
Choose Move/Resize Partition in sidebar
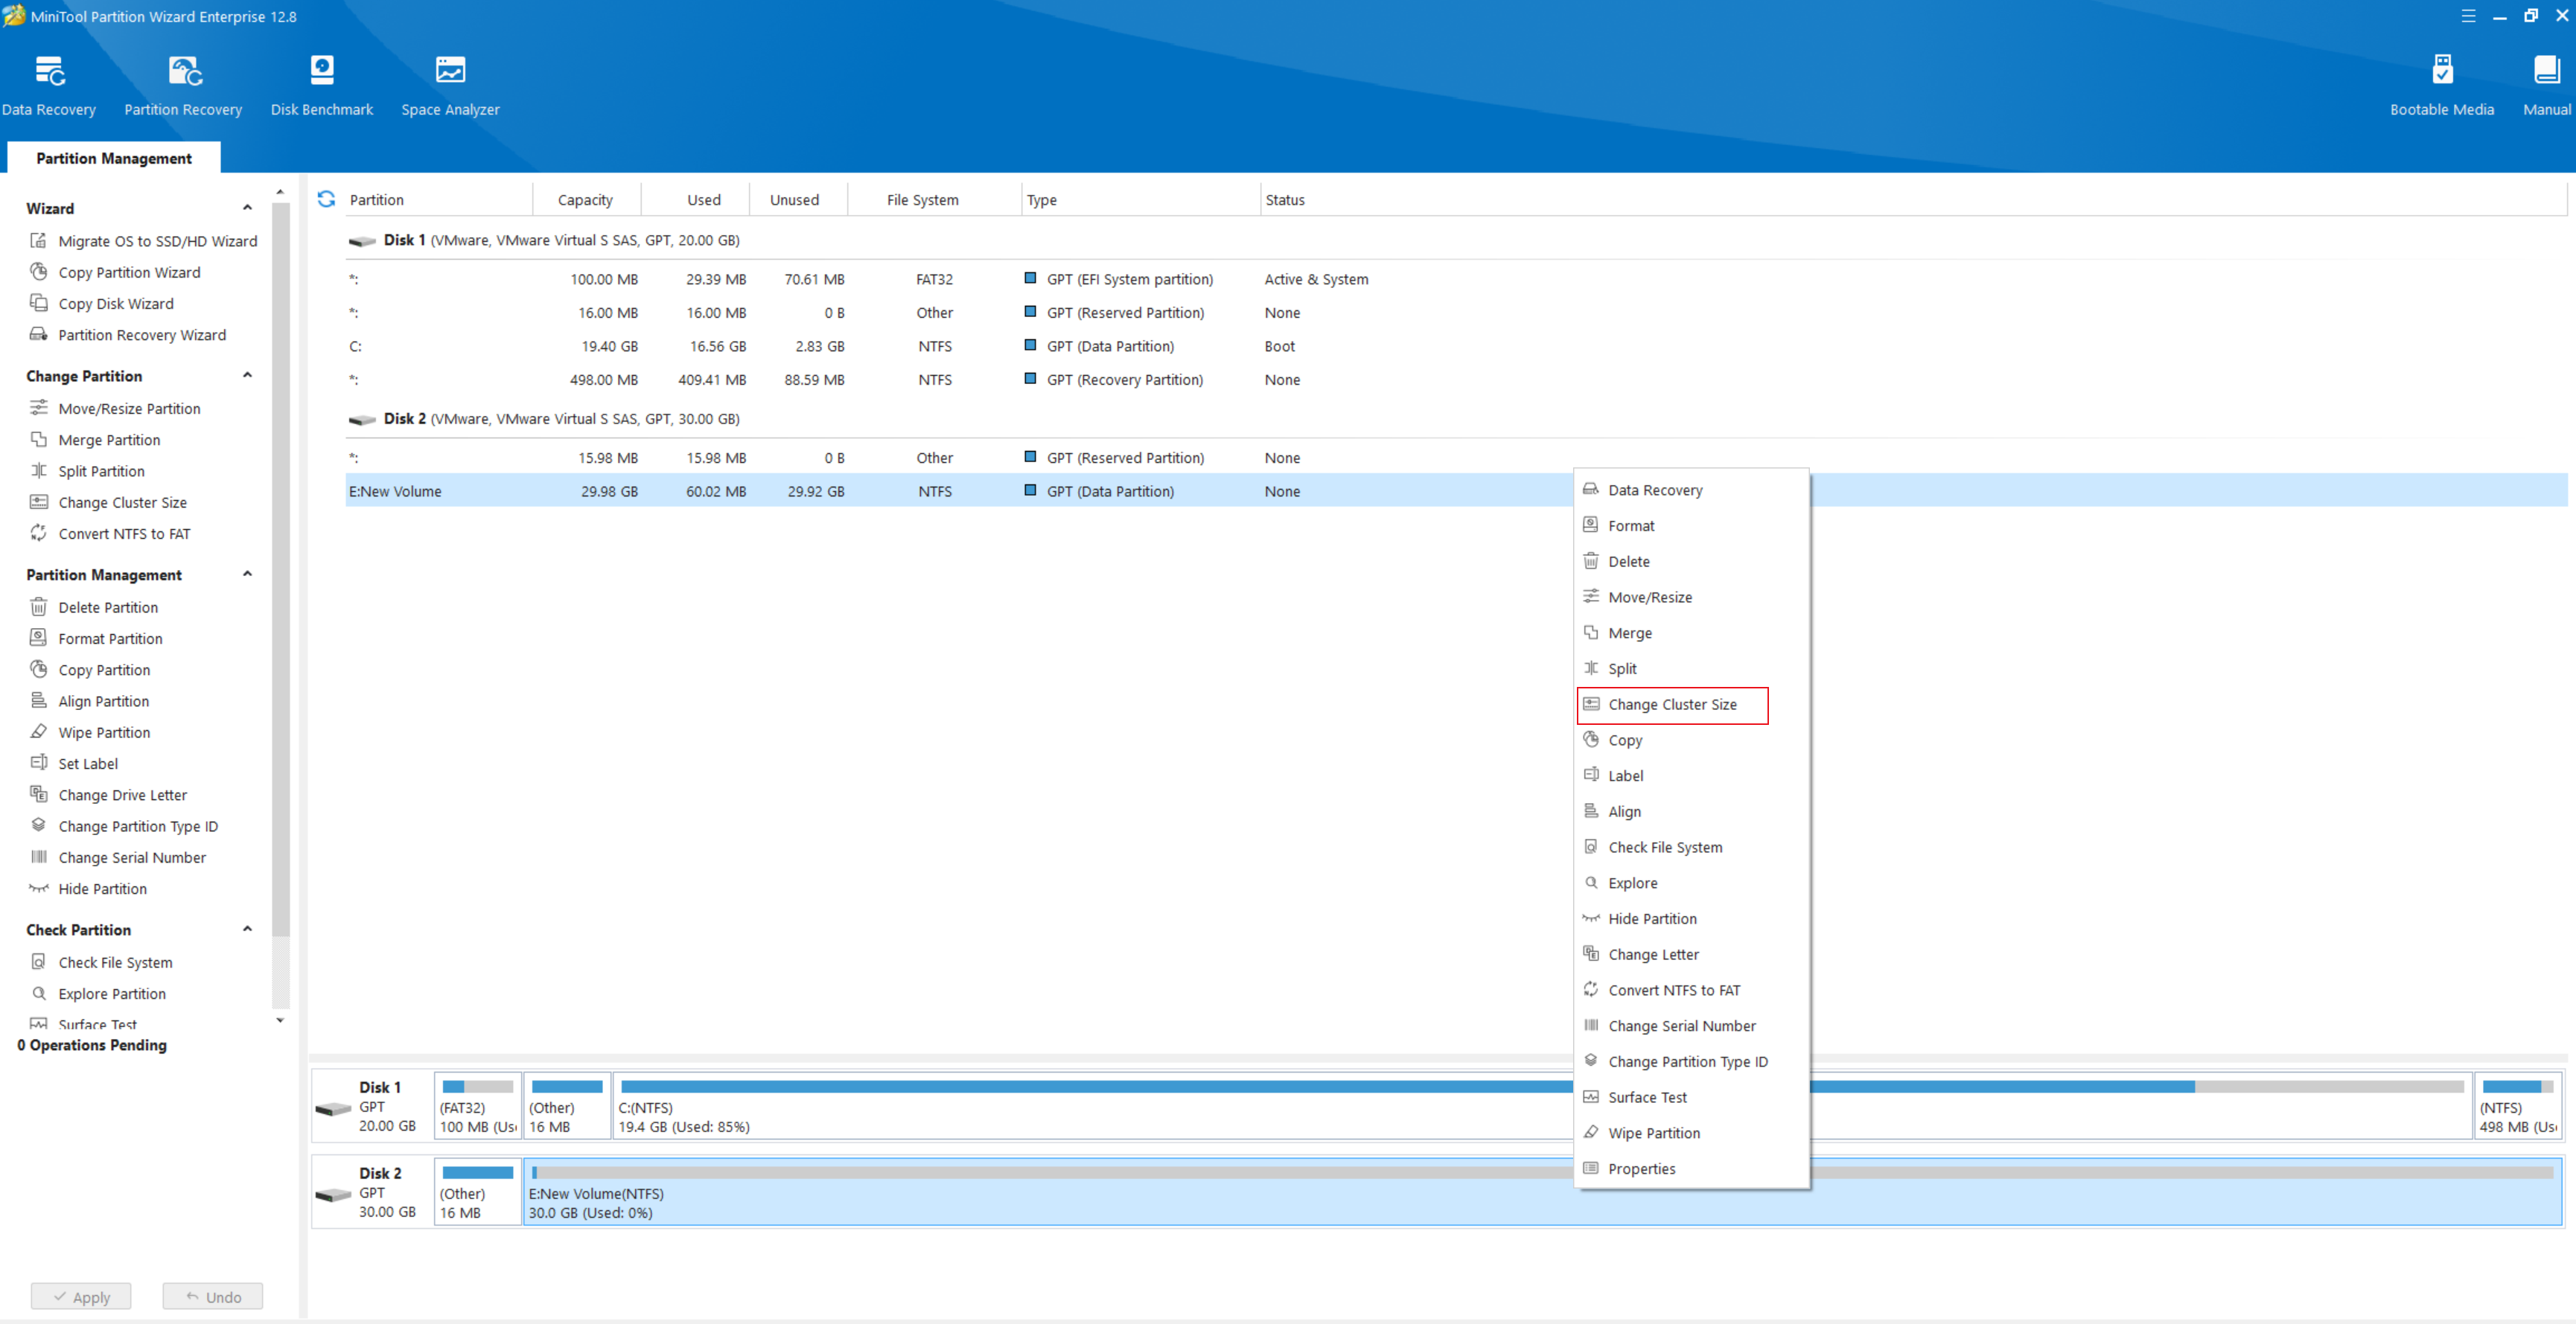(x=116, y=408)
